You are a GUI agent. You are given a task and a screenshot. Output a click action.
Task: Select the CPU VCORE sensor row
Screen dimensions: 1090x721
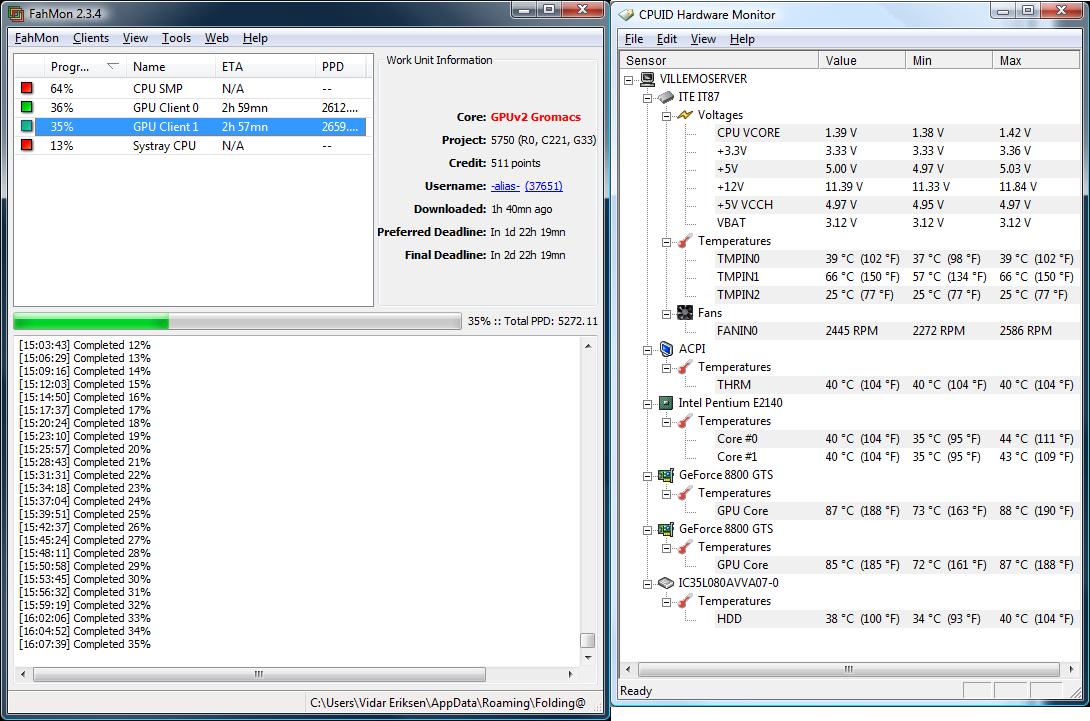[x=897, y=133]
